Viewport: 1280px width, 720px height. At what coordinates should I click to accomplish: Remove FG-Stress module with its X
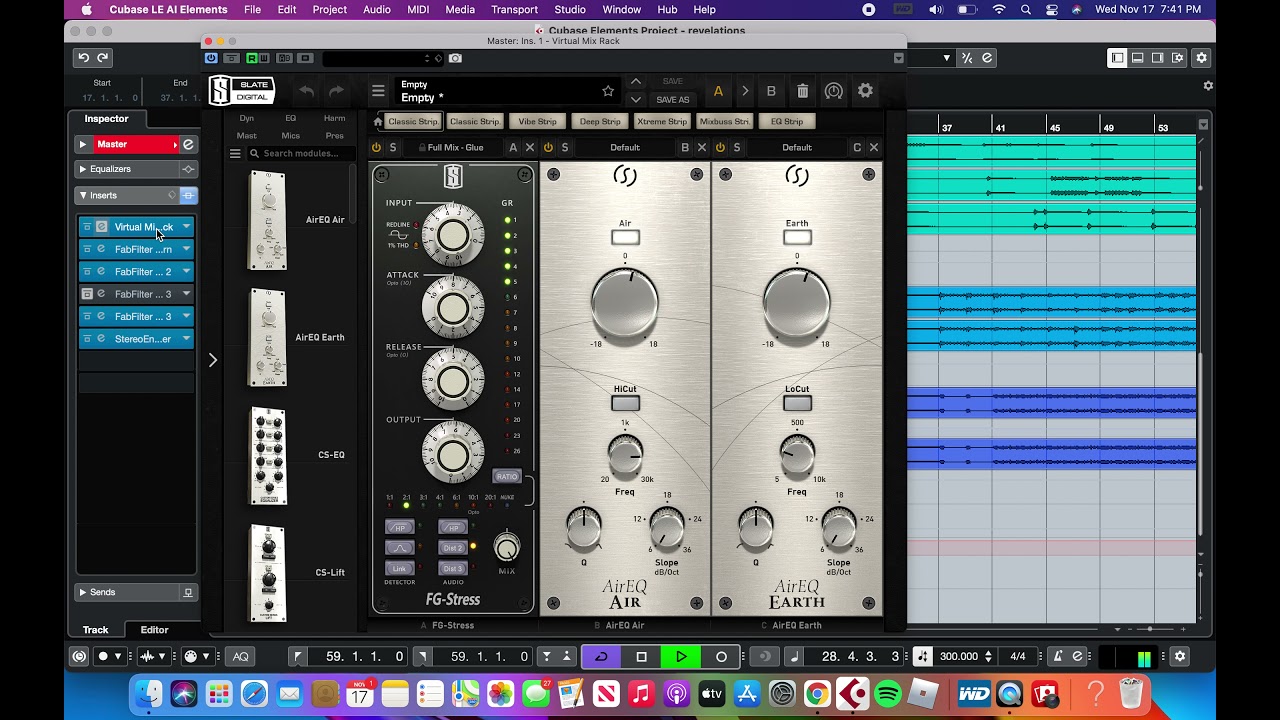pyautogui.click(x=530, y=147)
